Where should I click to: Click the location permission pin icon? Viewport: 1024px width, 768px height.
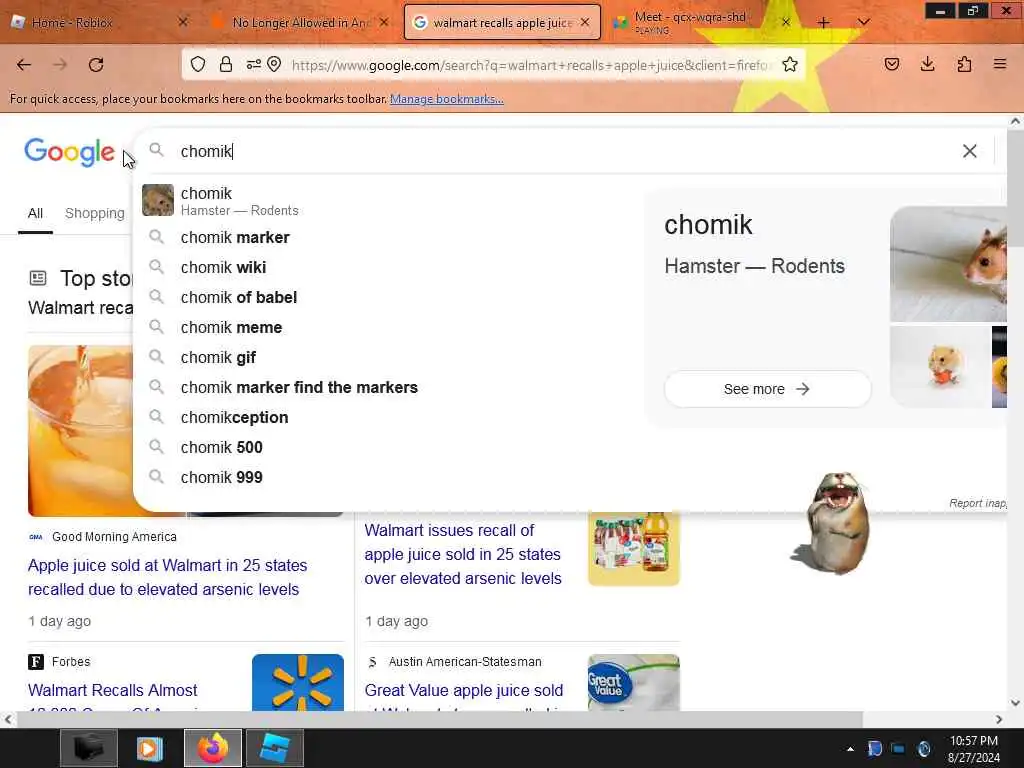click(274, 64)
